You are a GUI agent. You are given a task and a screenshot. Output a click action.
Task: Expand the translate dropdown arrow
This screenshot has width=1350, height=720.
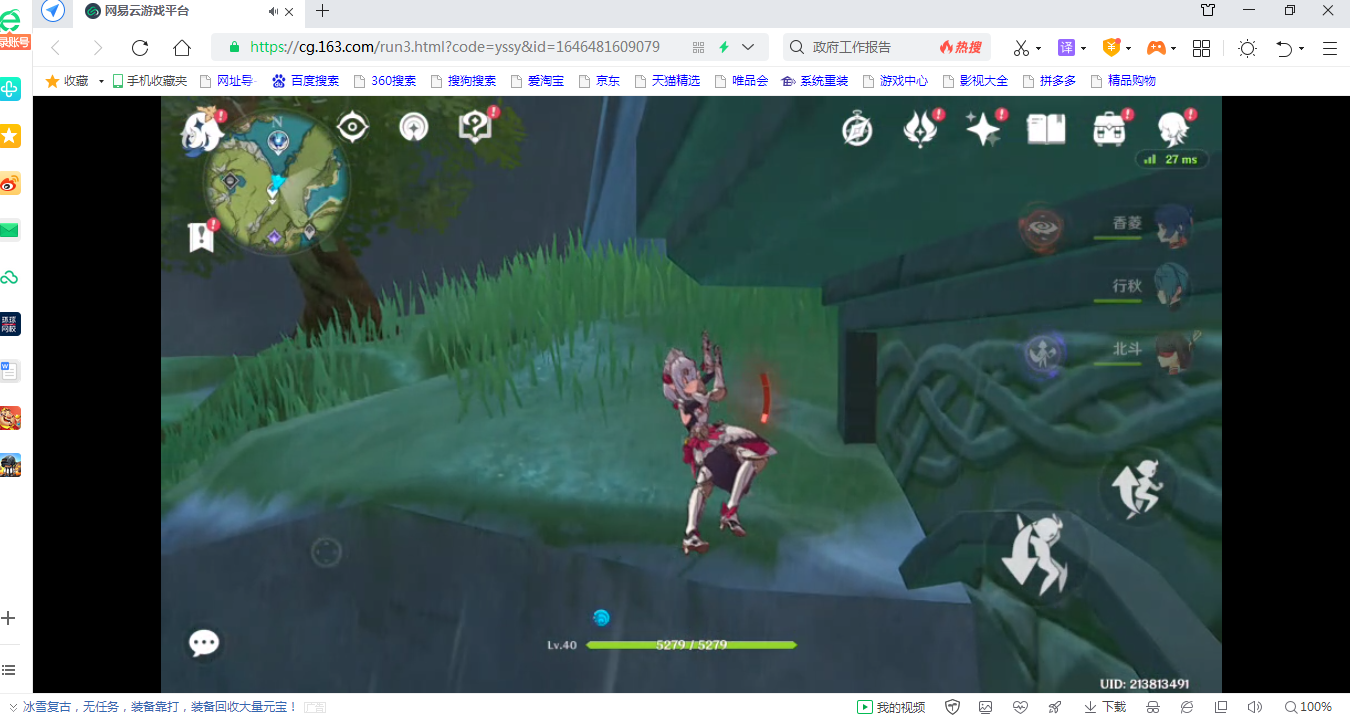pos(1084,48)
